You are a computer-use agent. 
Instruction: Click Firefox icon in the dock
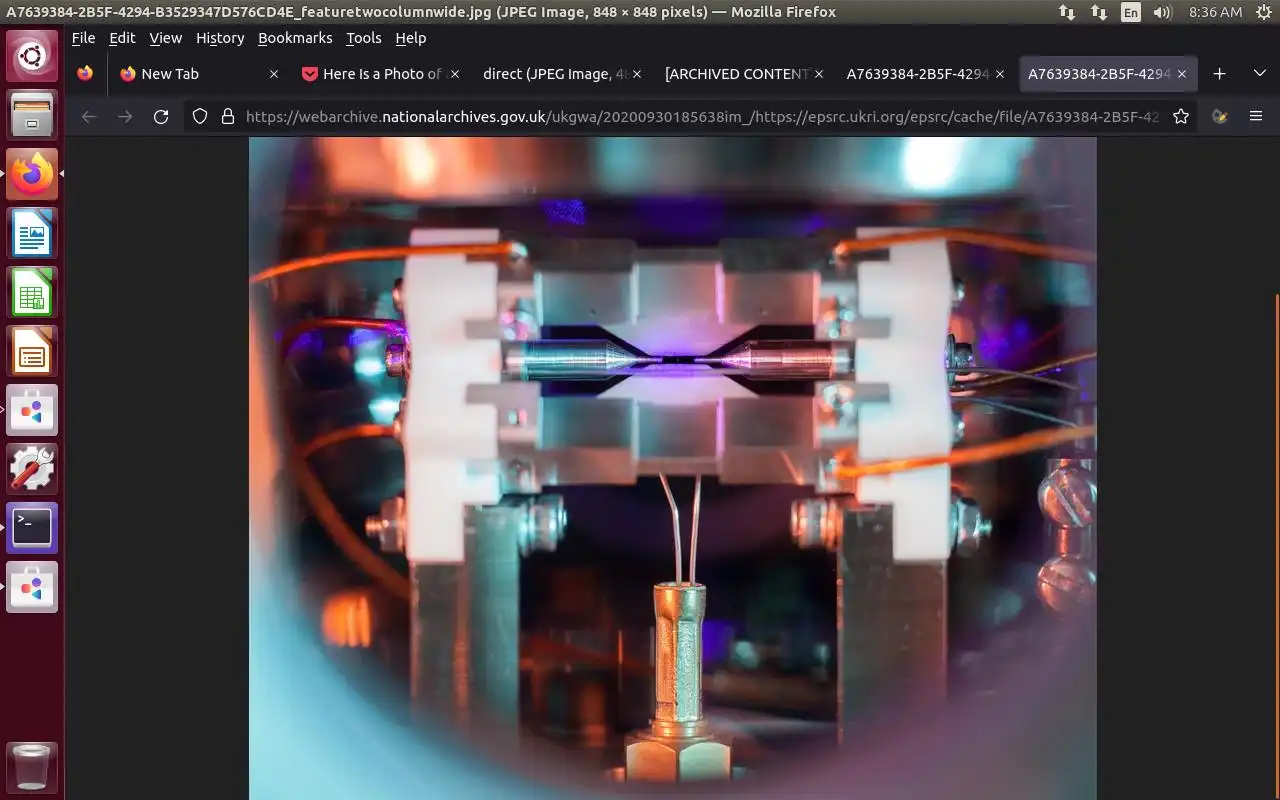pyautogui.click(x=32, y=174)
